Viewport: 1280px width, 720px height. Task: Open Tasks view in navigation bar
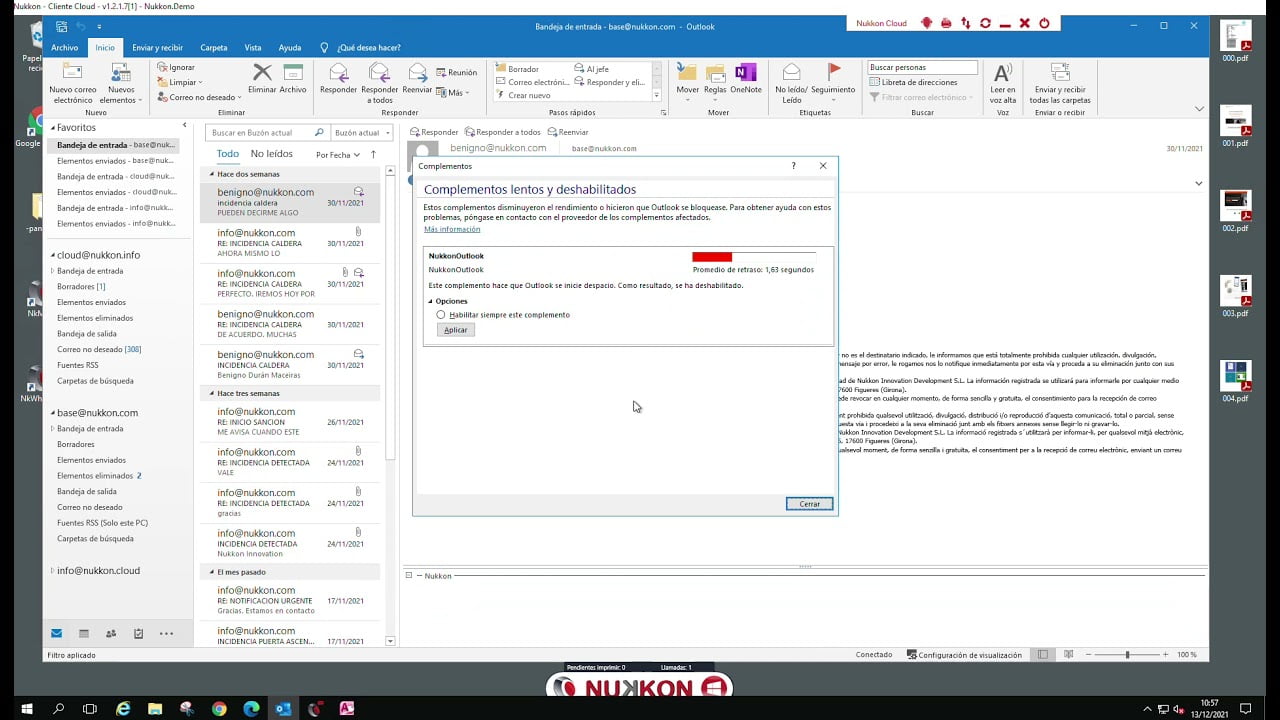tap(138, 633)
